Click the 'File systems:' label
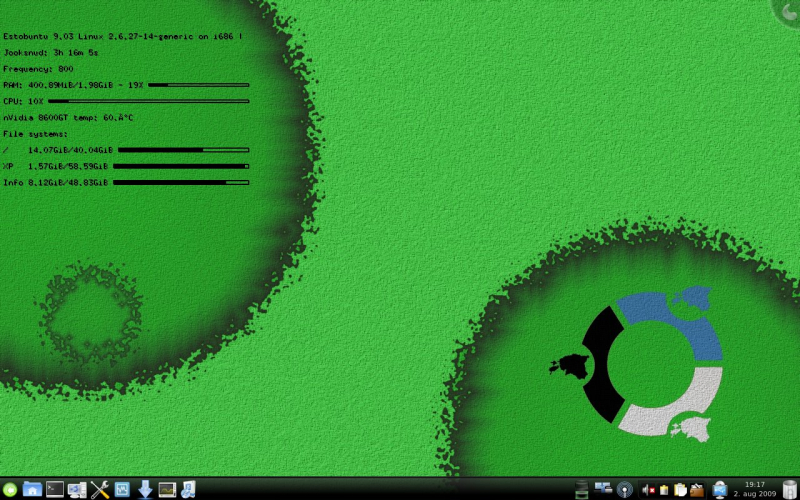 pyautogui.click(x=35, y=134)
